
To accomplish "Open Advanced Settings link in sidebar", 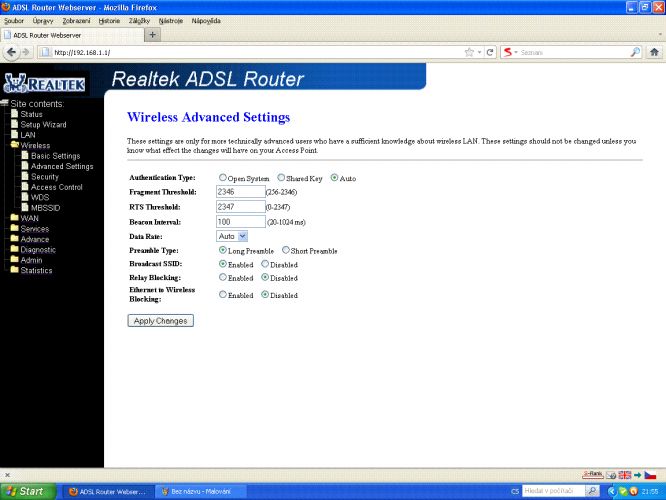I will pyautogui.click(x=62, y=166).
